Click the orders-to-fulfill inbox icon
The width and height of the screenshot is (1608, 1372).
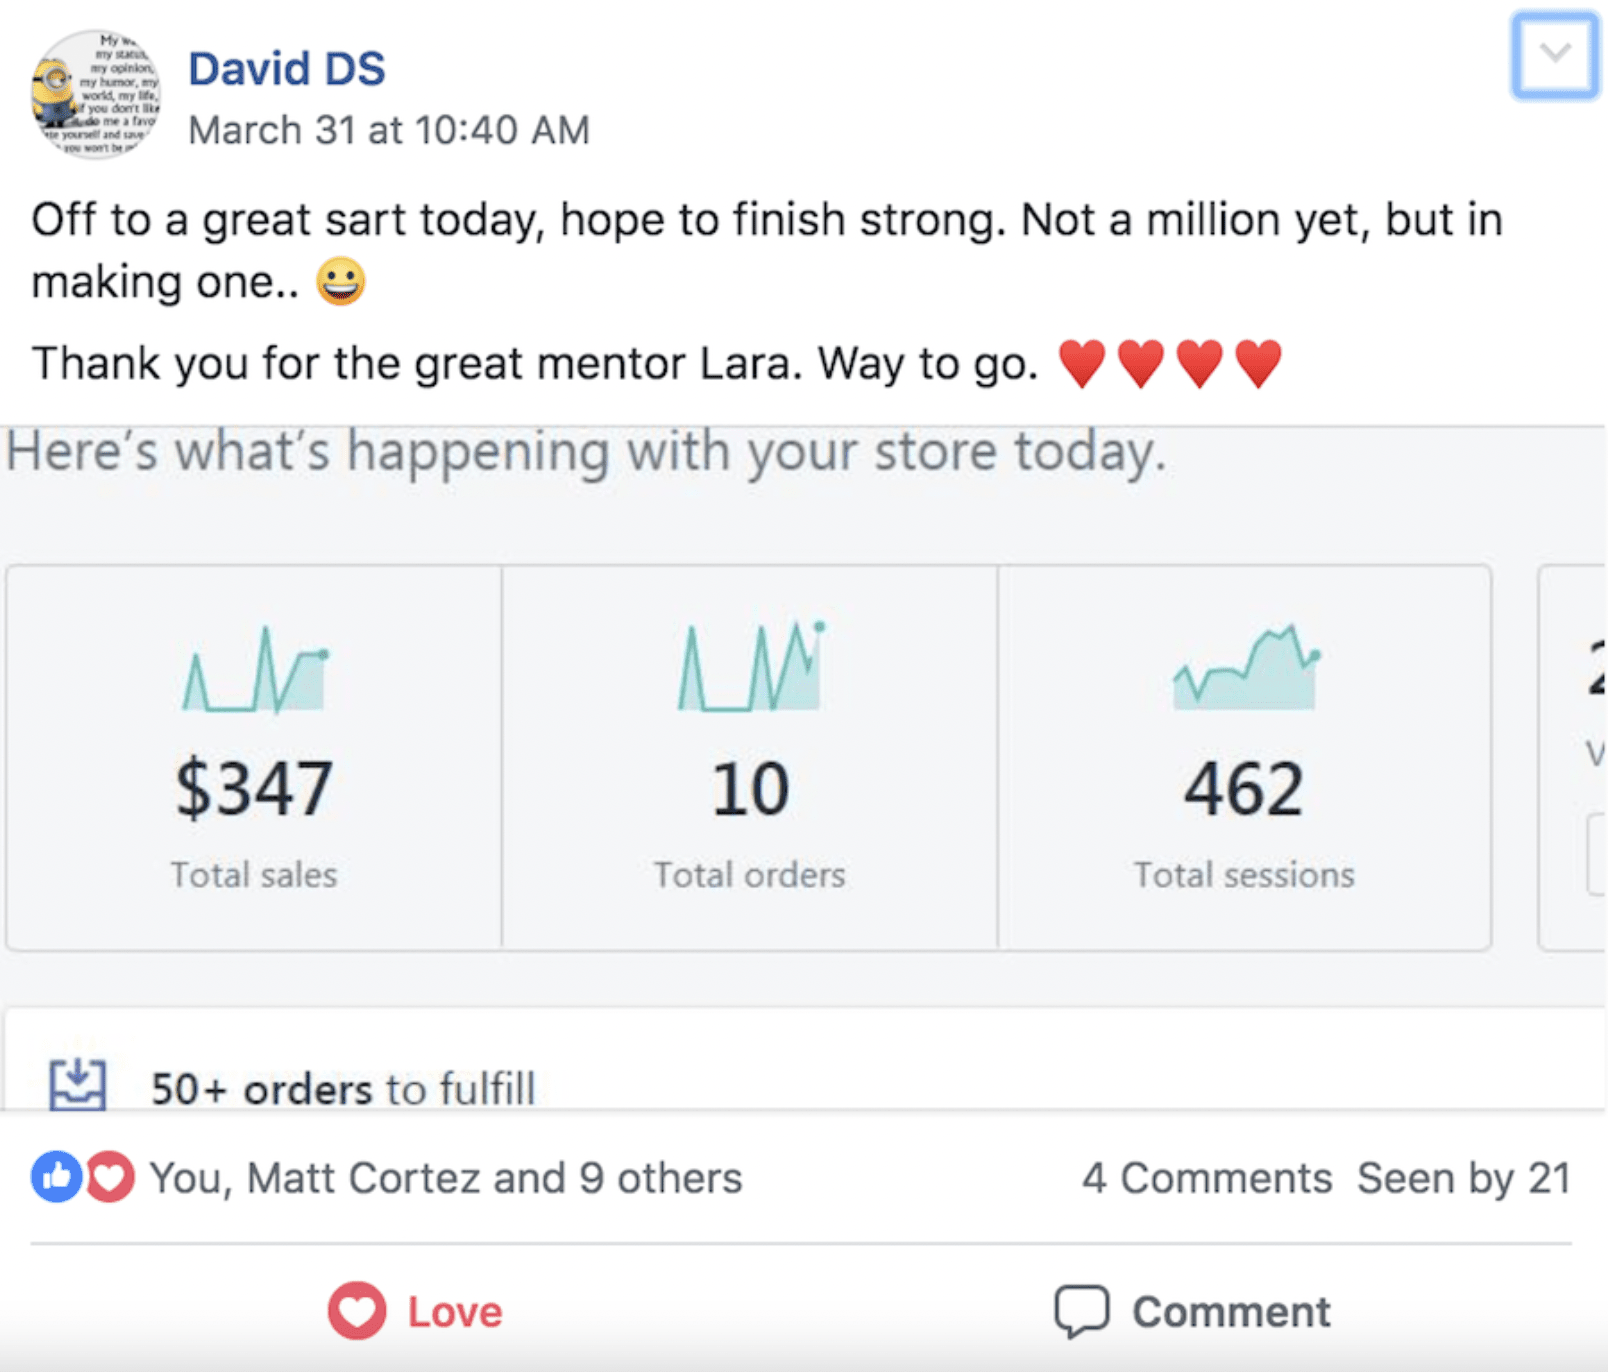coord(78,1085)
